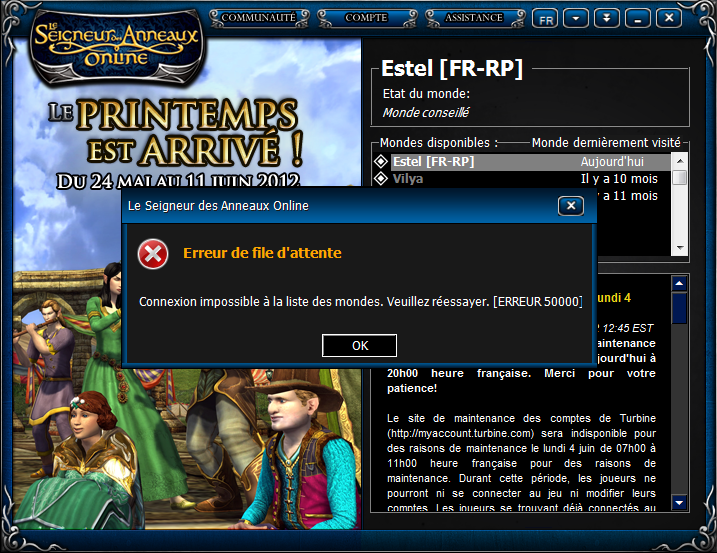Click OK in the error dialog

(x=359, y=345)
